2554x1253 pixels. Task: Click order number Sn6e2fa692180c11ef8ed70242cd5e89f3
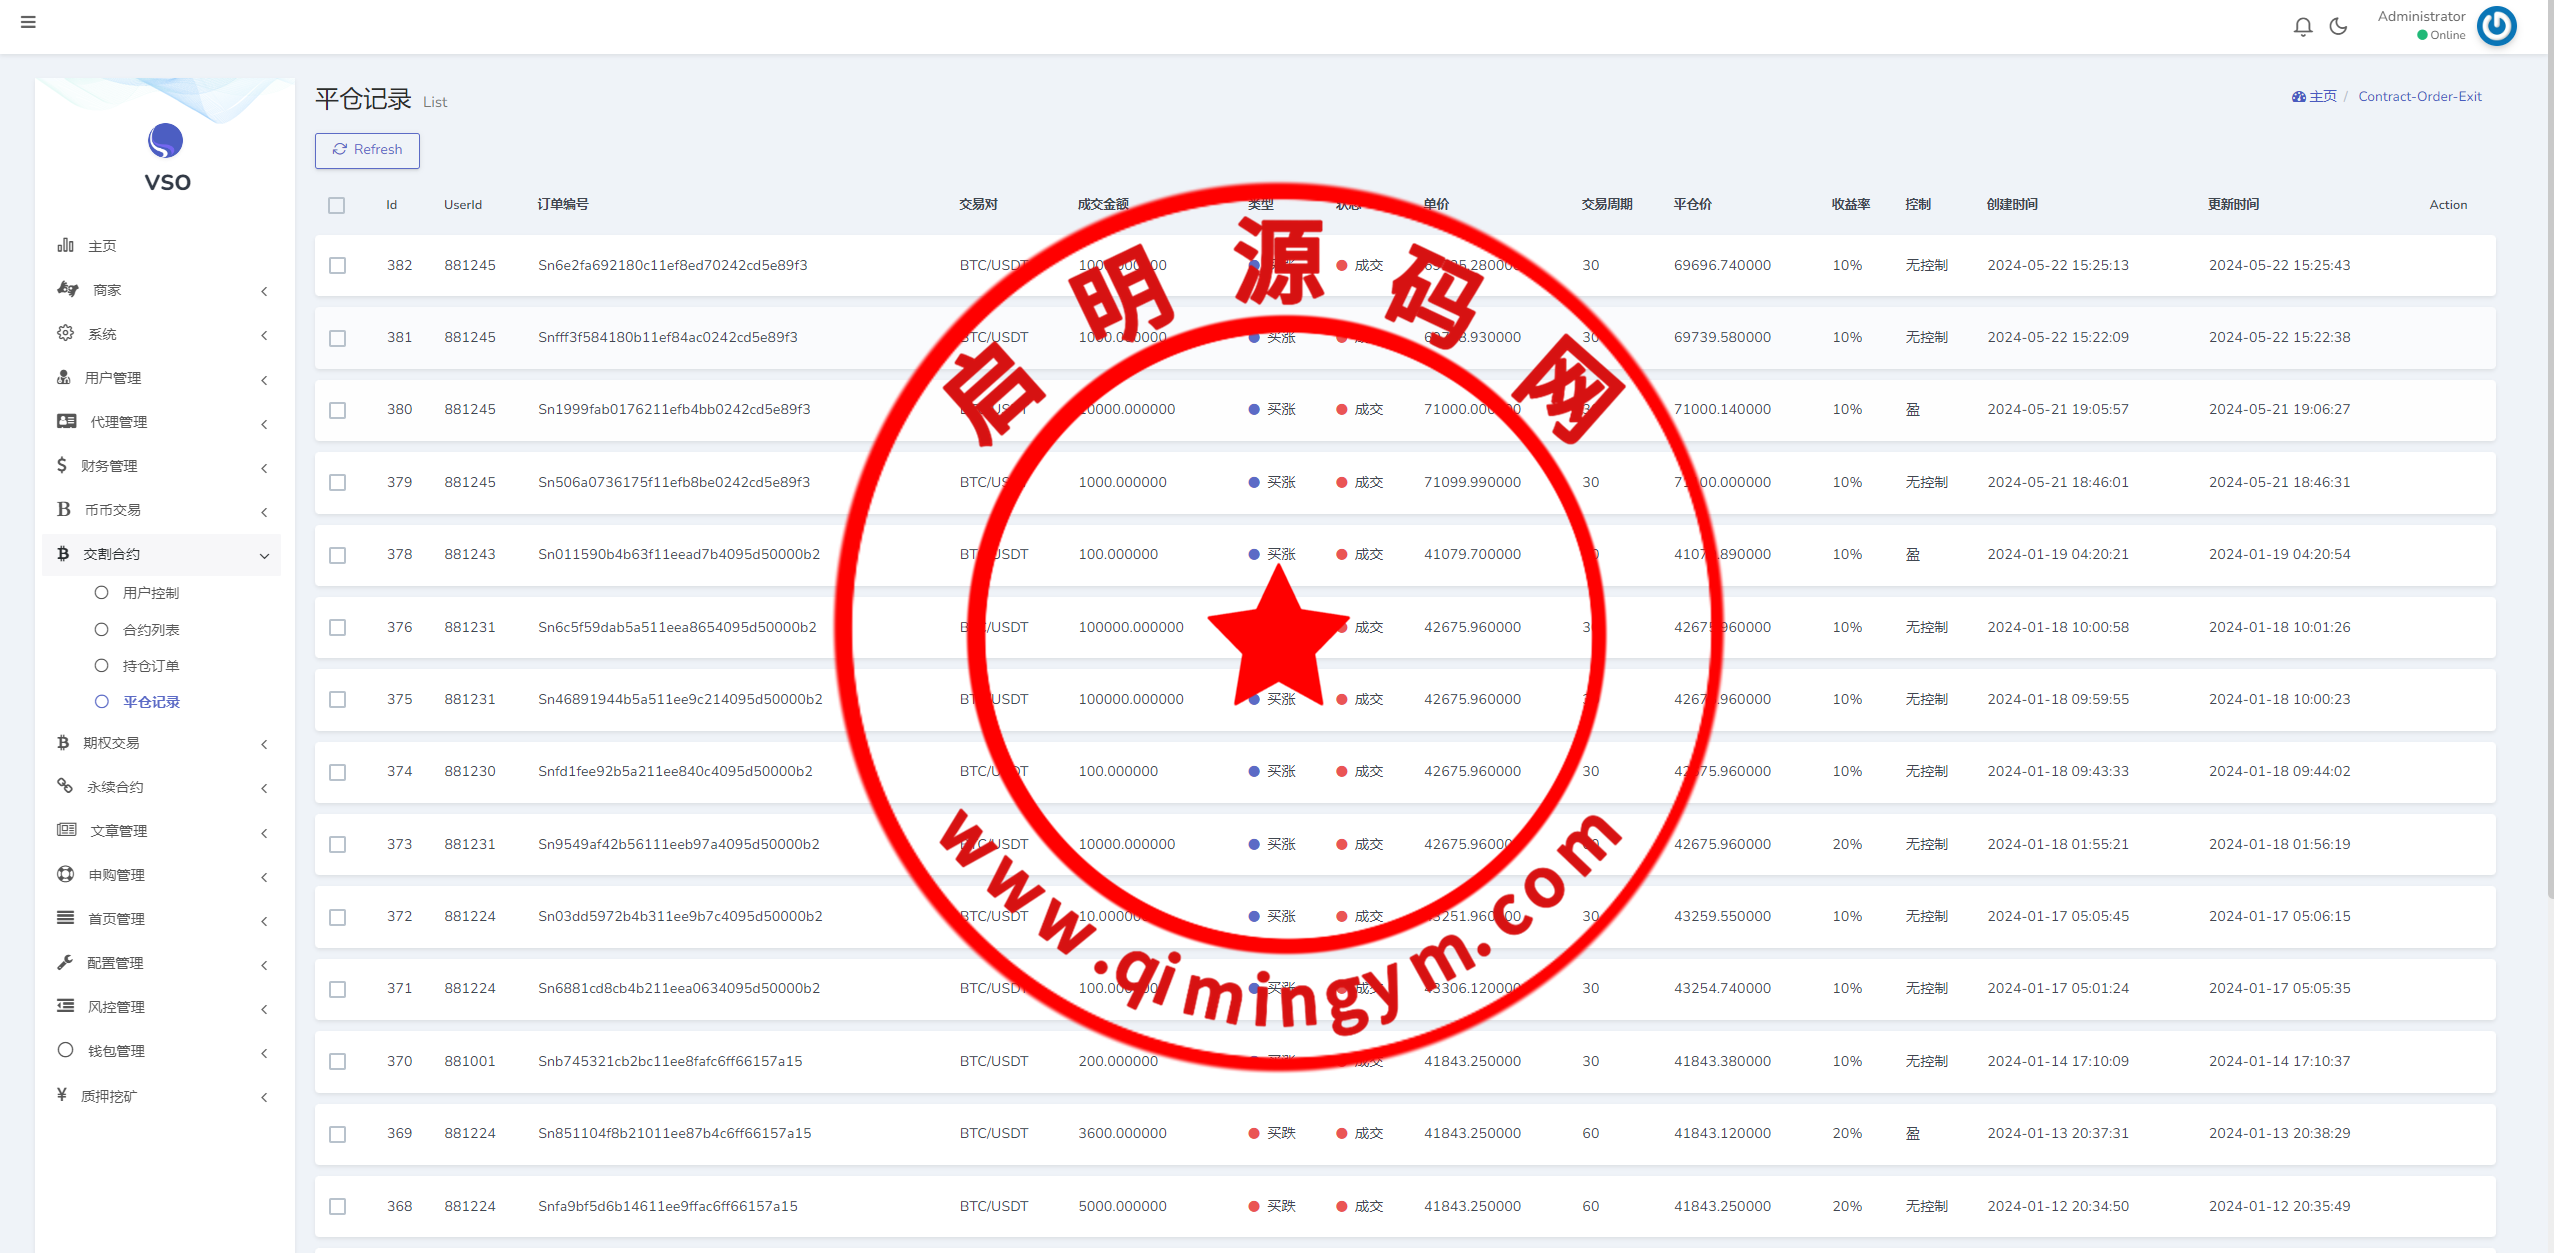672,265
